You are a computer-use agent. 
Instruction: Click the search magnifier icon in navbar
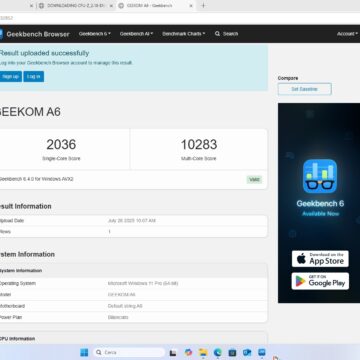tap(217, 34)
